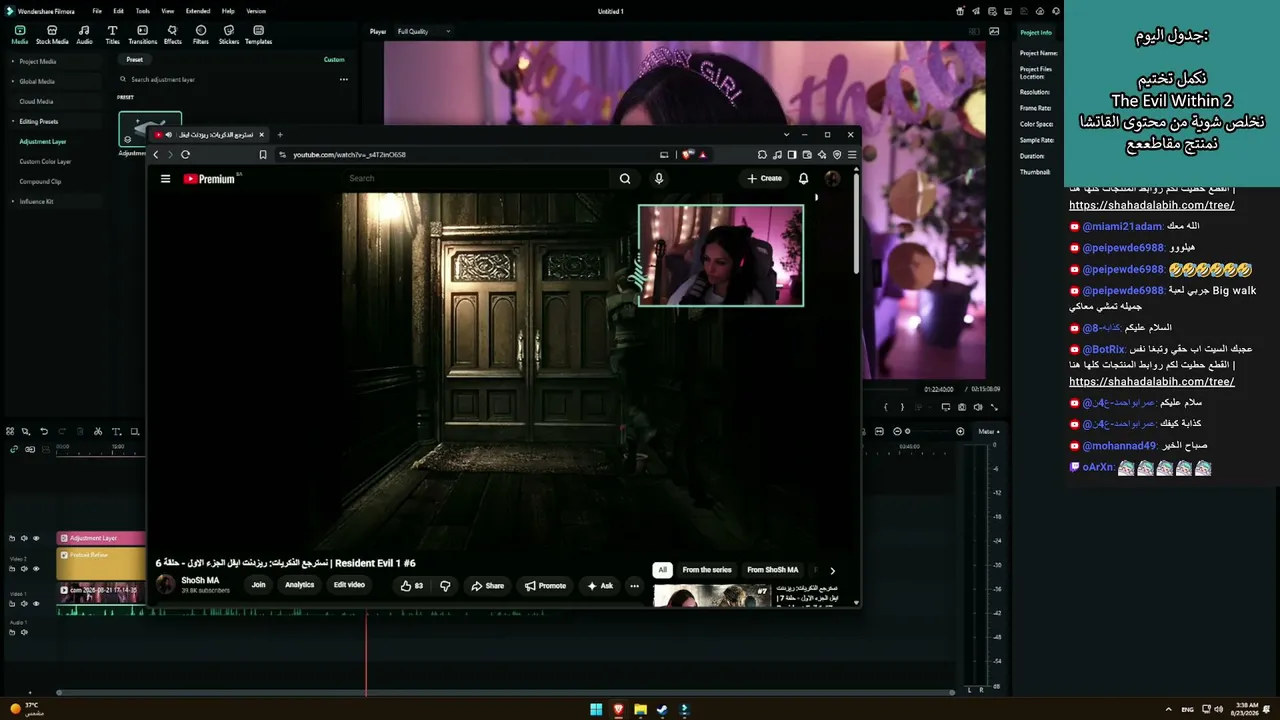Select the Media tab in Filmora

19,35
